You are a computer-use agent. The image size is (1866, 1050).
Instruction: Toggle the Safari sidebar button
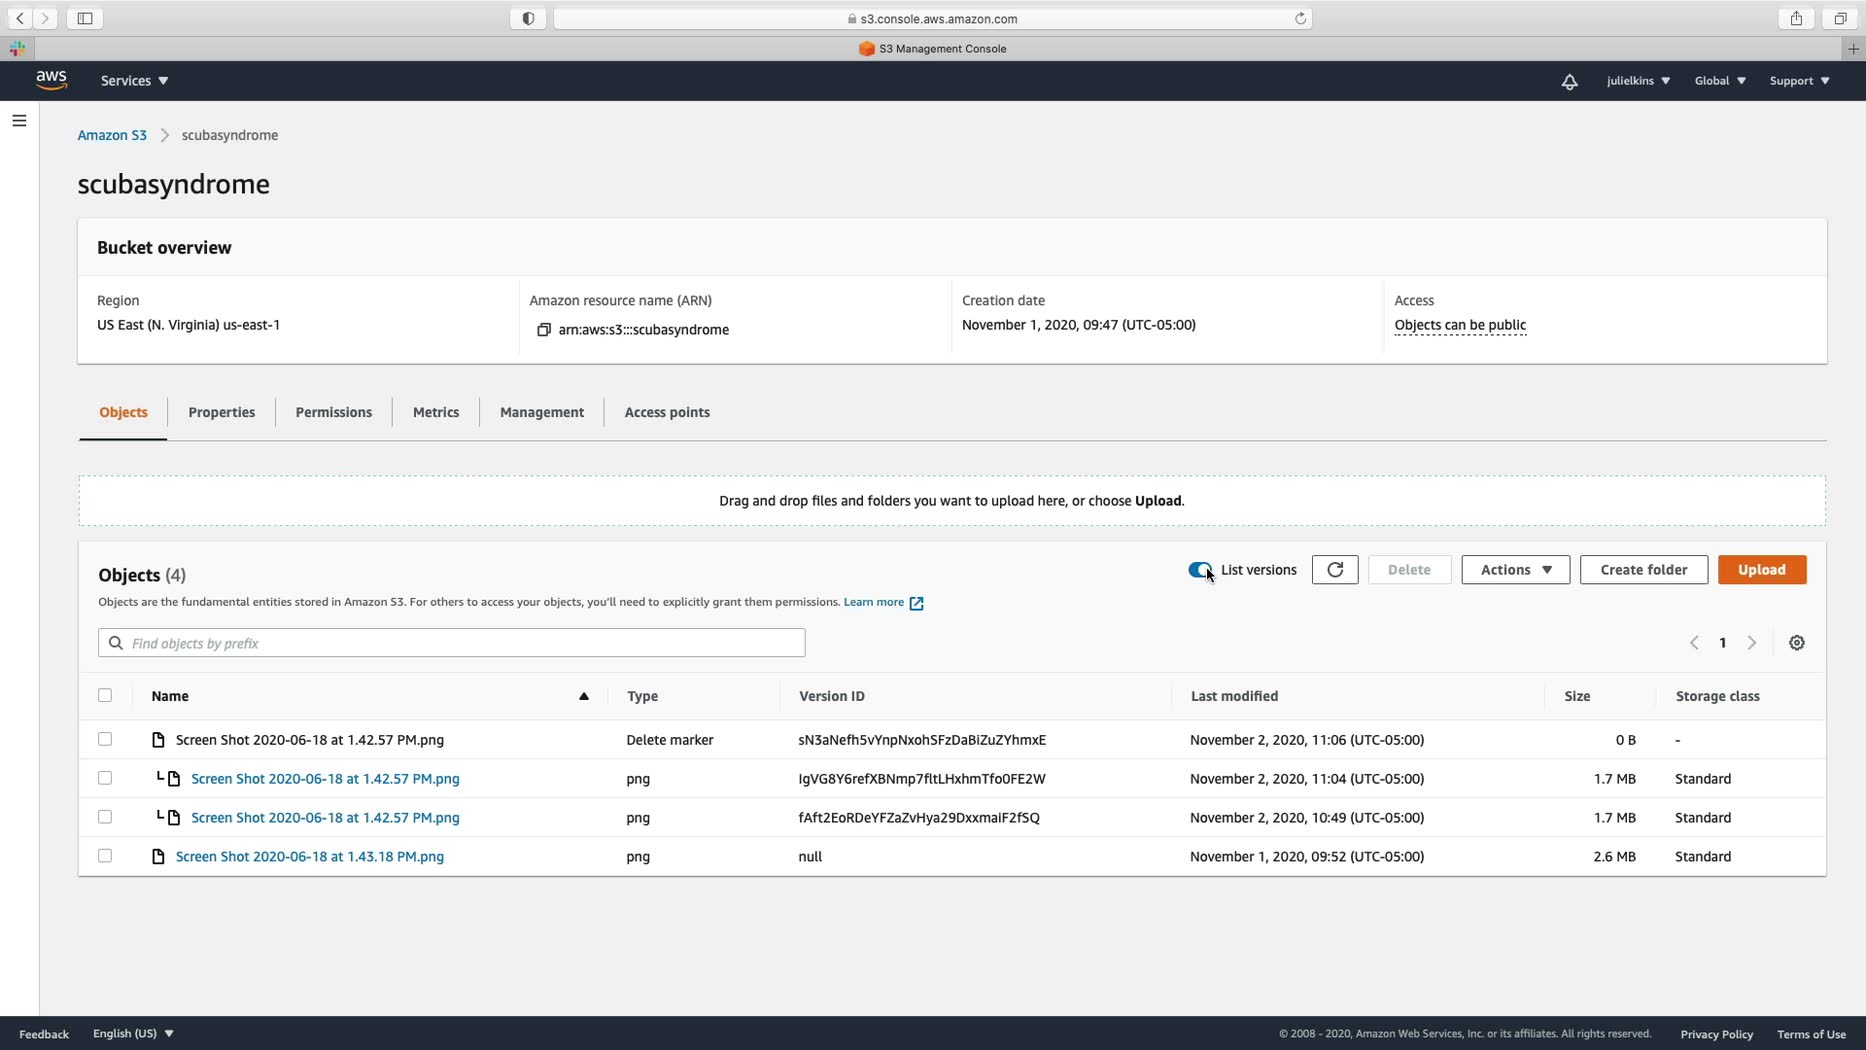pos(85,18)
